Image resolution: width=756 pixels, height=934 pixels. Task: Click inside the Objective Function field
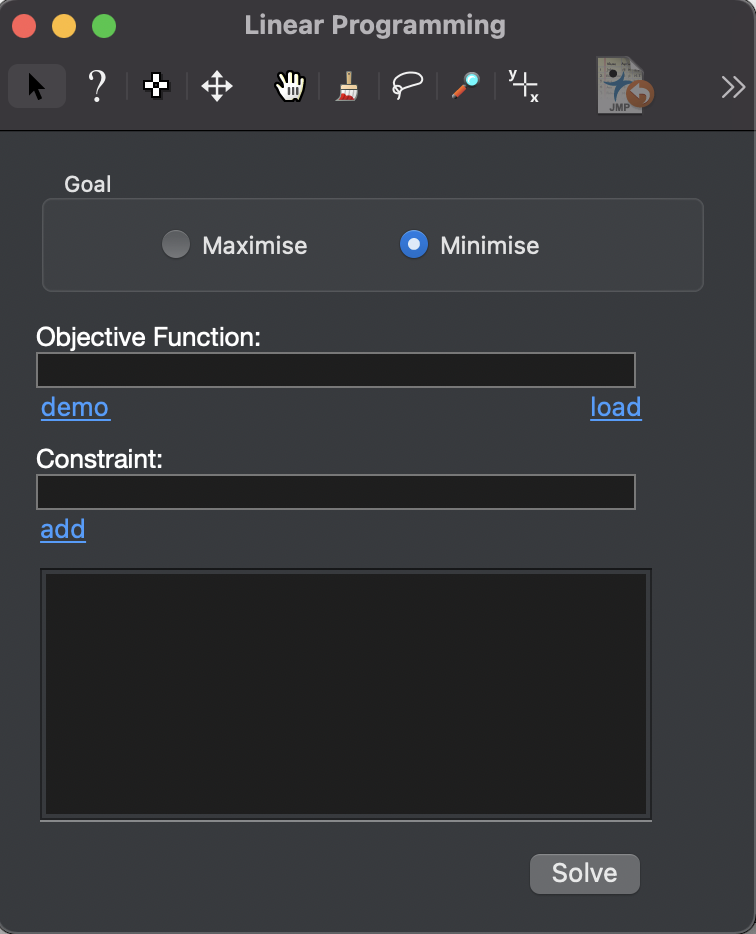335,369
